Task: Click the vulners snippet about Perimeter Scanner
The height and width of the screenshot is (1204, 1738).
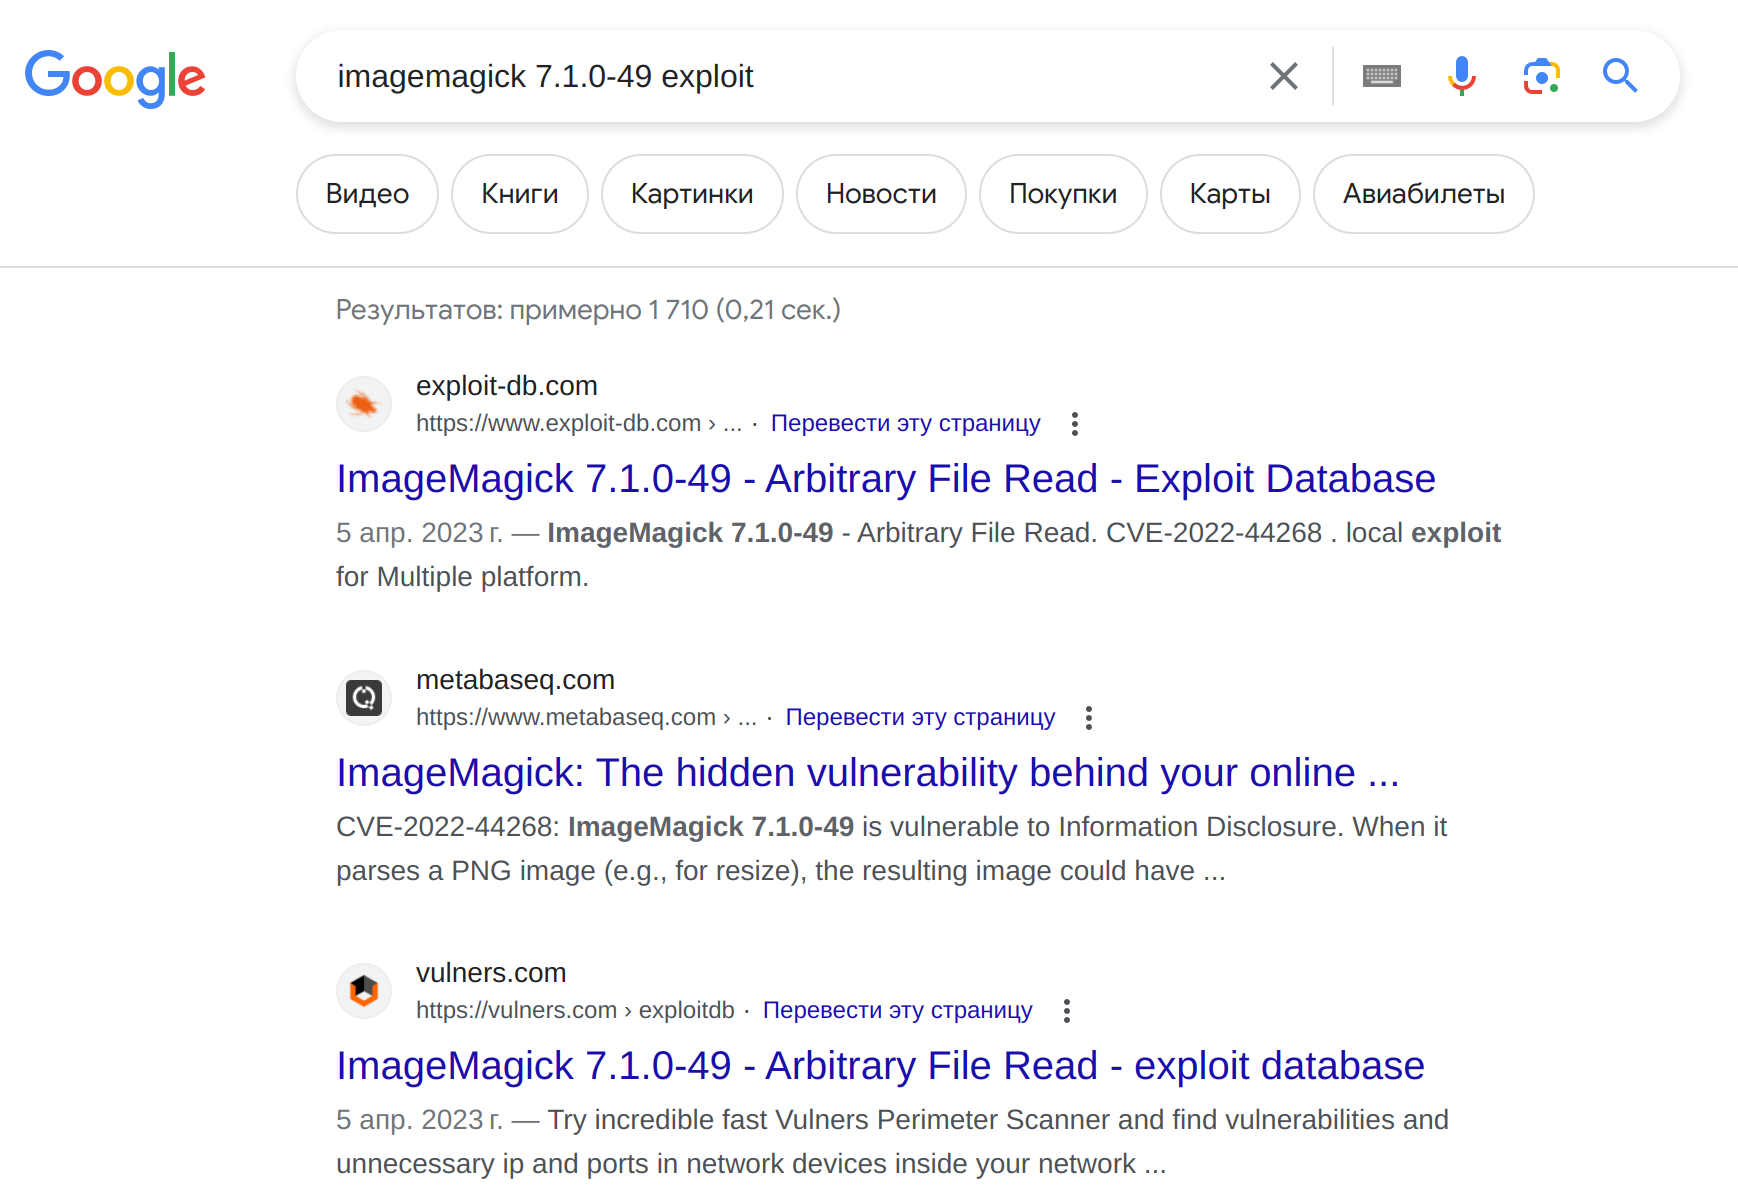Action: [892, 1142]
